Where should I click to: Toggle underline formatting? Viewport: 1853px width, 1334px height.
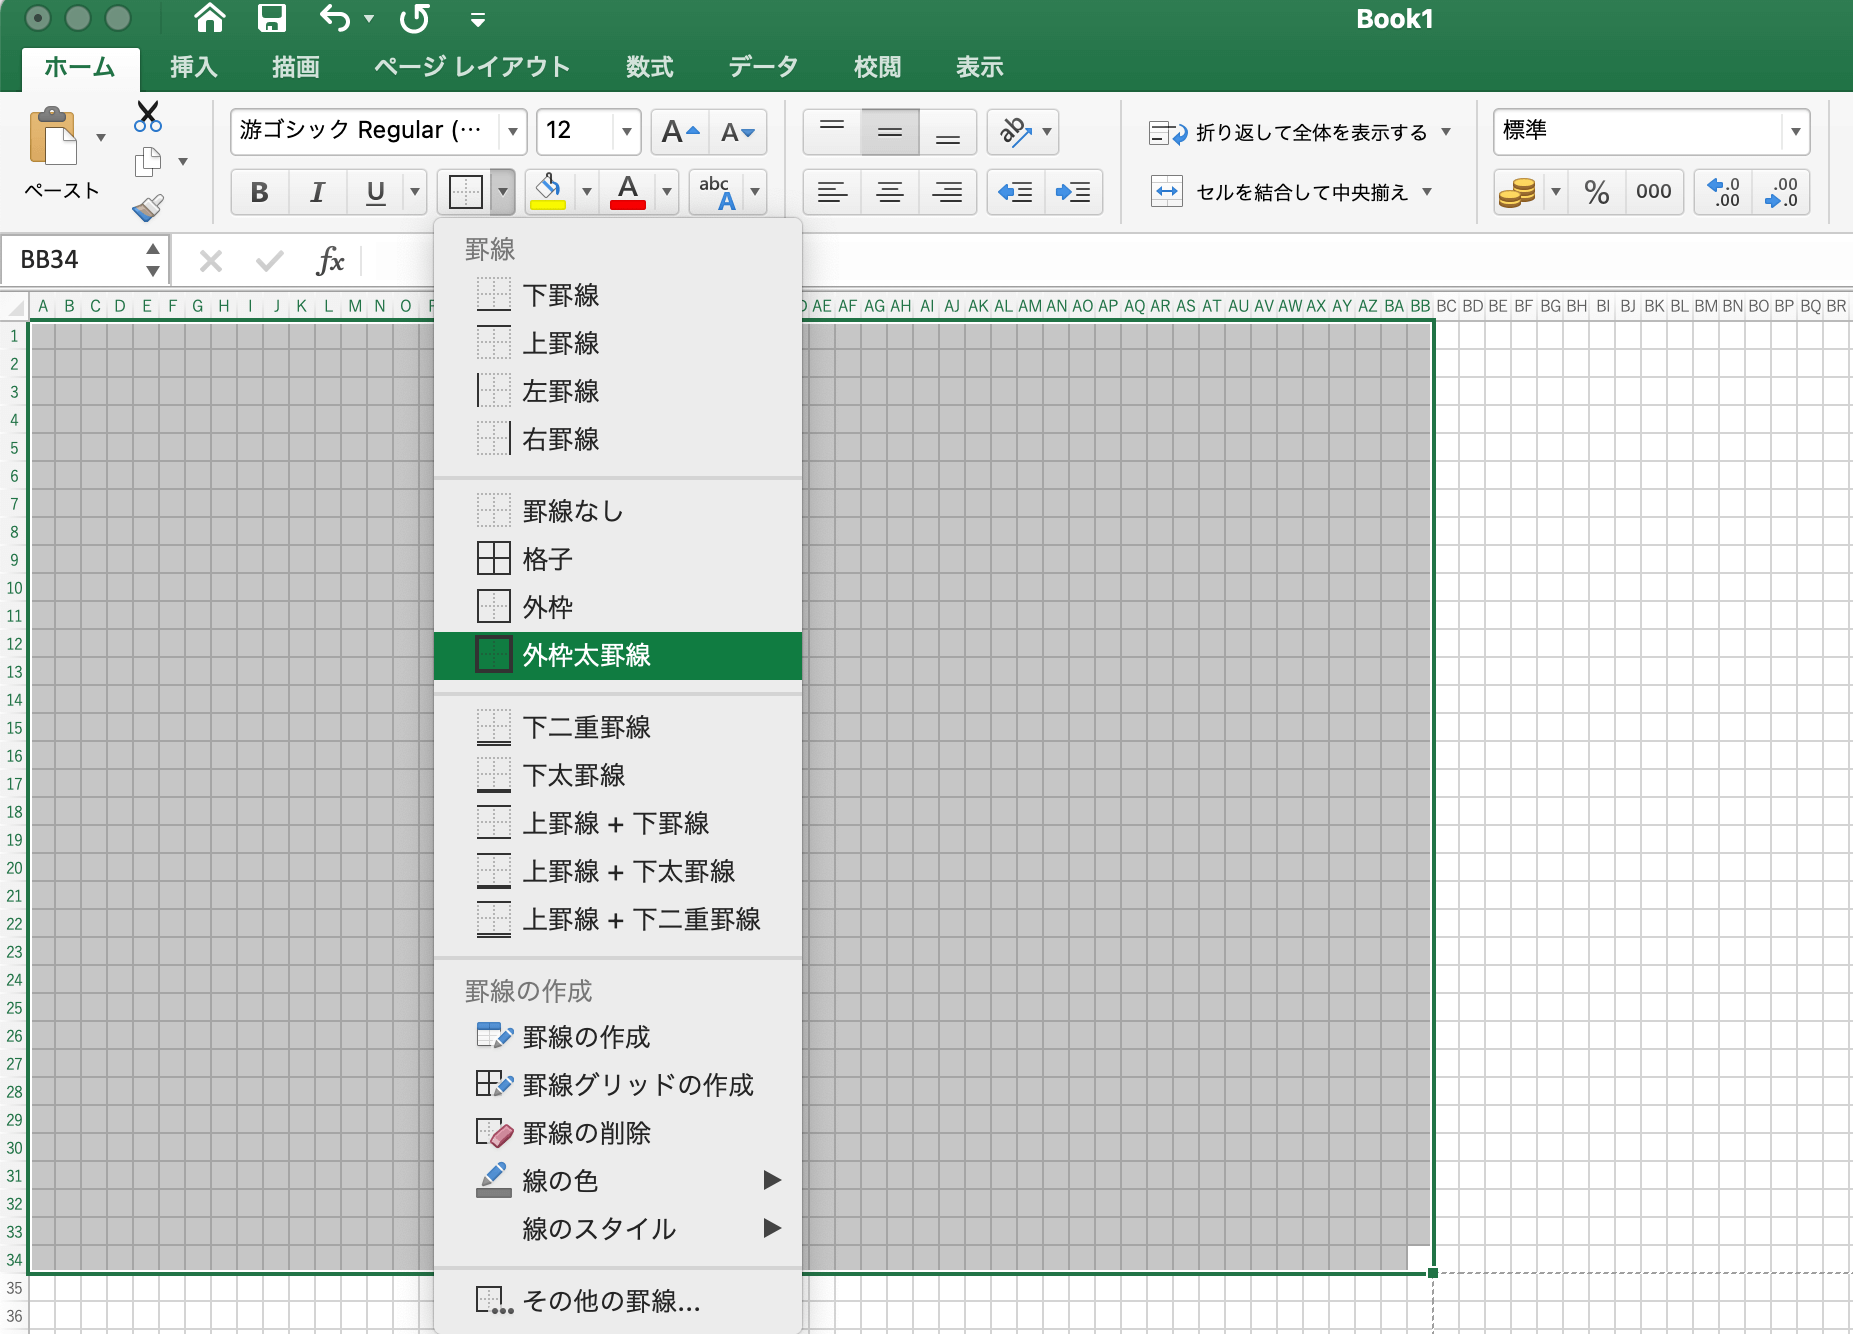[375, 192]
